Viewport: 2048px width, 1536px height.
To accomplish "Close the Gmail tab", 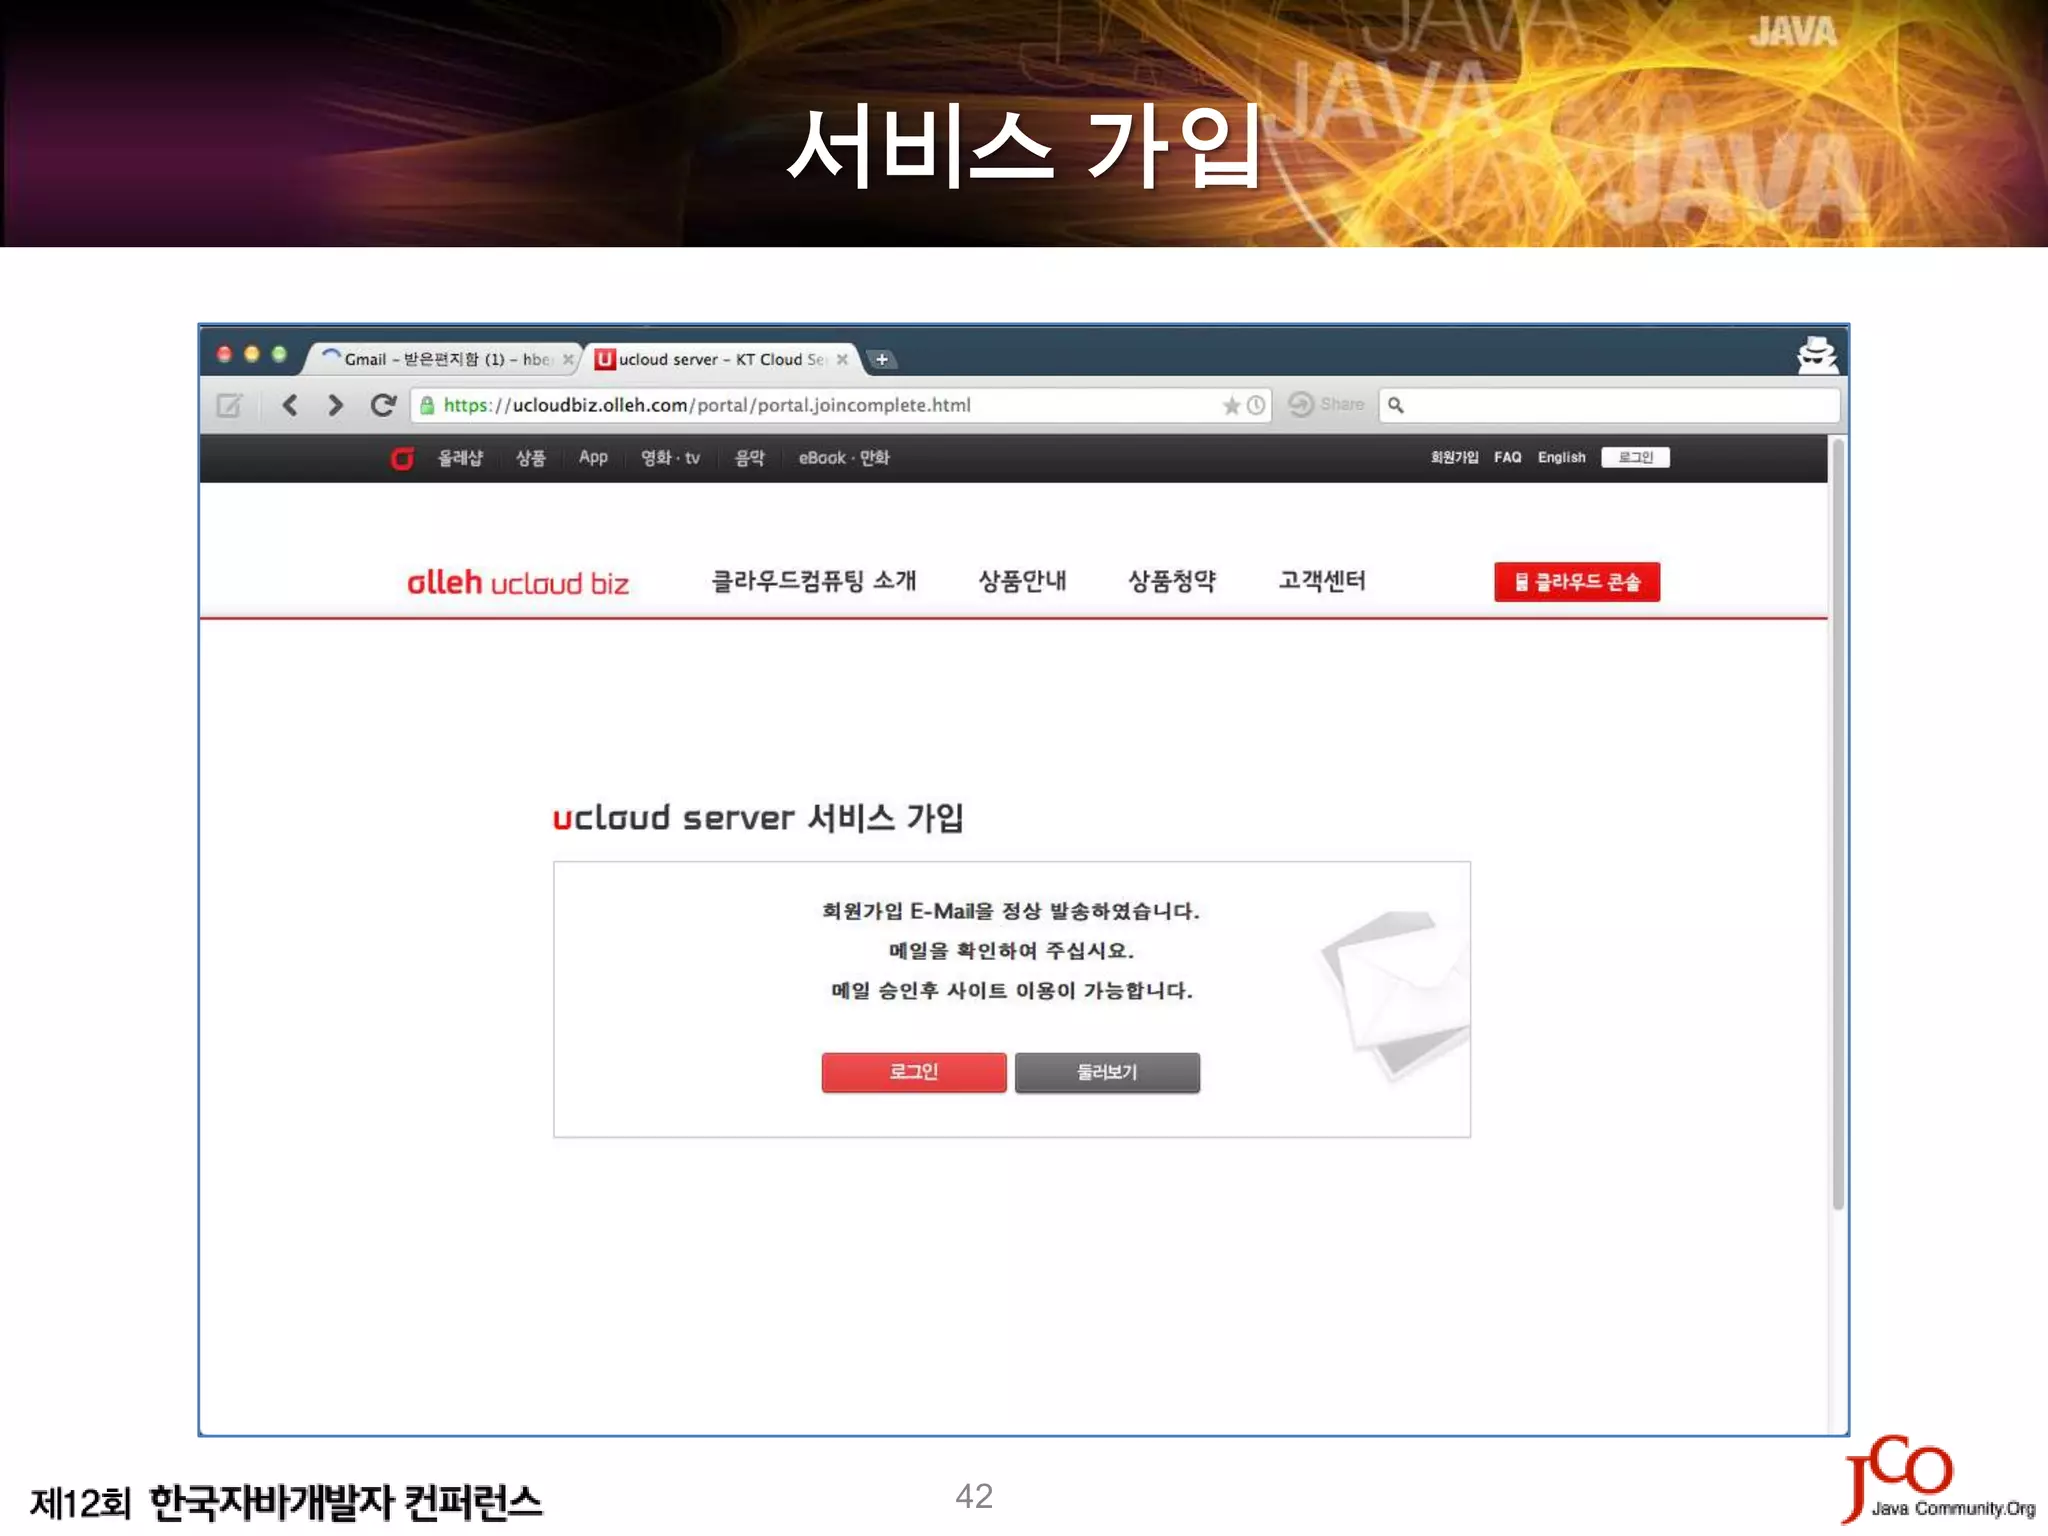I will click(x=567, y=359).
